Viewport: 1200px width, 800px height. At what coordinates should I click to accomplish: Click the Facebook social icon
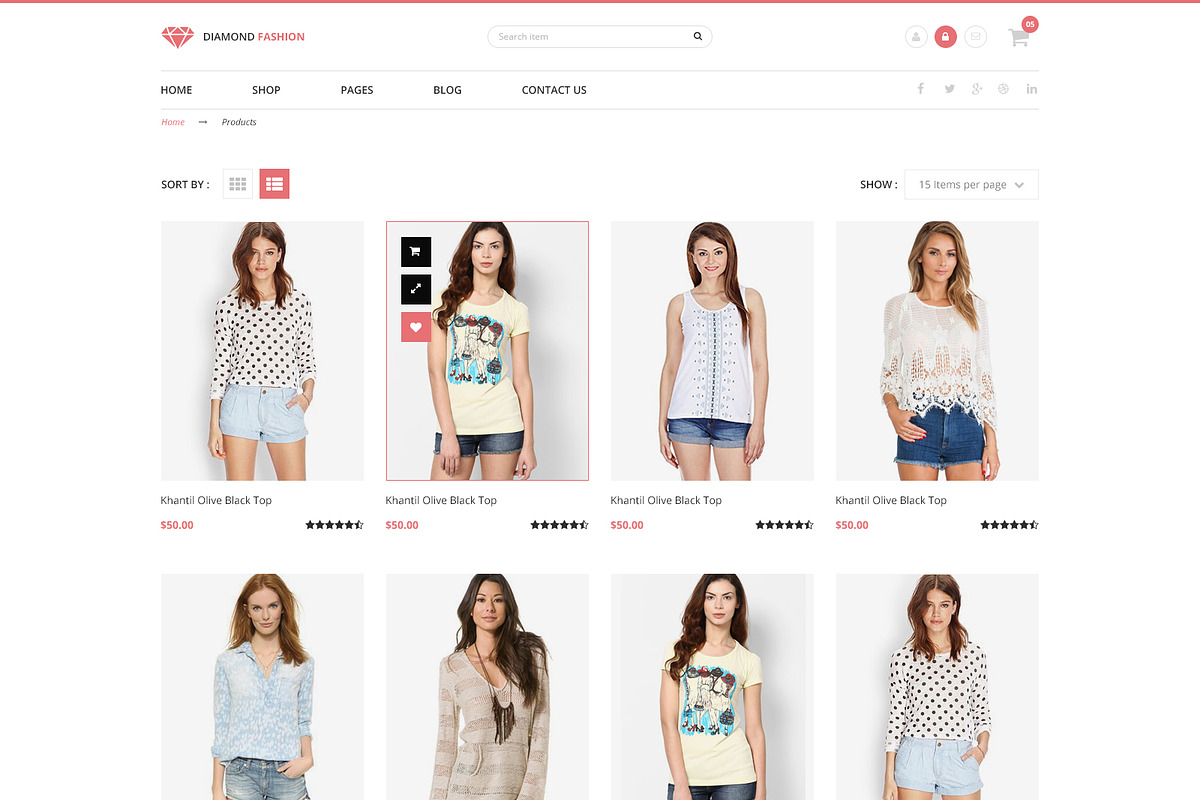[921, 89]
